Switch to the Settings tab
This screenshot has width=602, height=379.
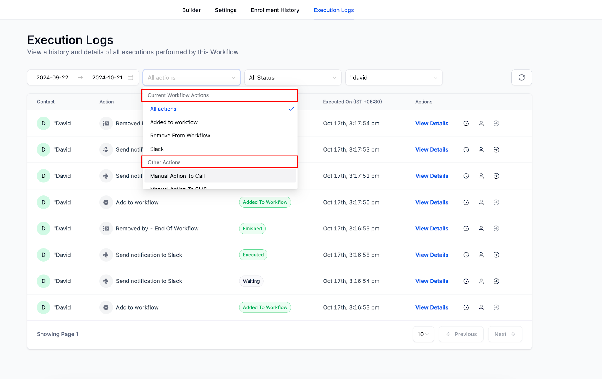tap(225, 10)
